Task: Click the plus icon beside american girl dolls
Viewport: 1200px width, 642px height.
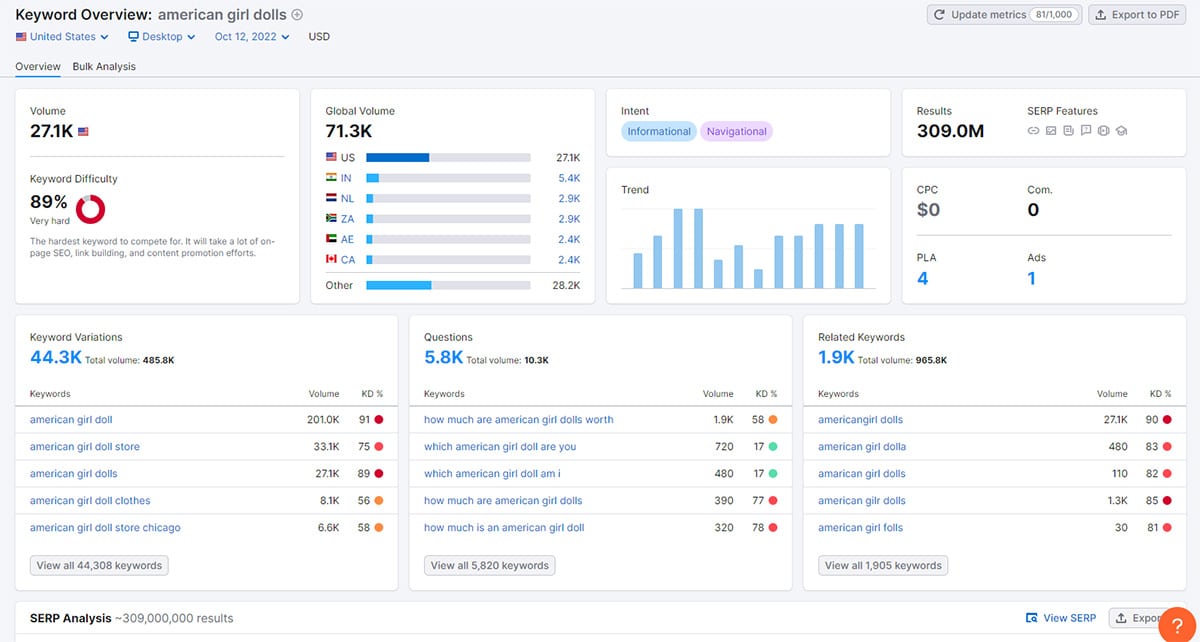Action: click(x=296, y=15)
